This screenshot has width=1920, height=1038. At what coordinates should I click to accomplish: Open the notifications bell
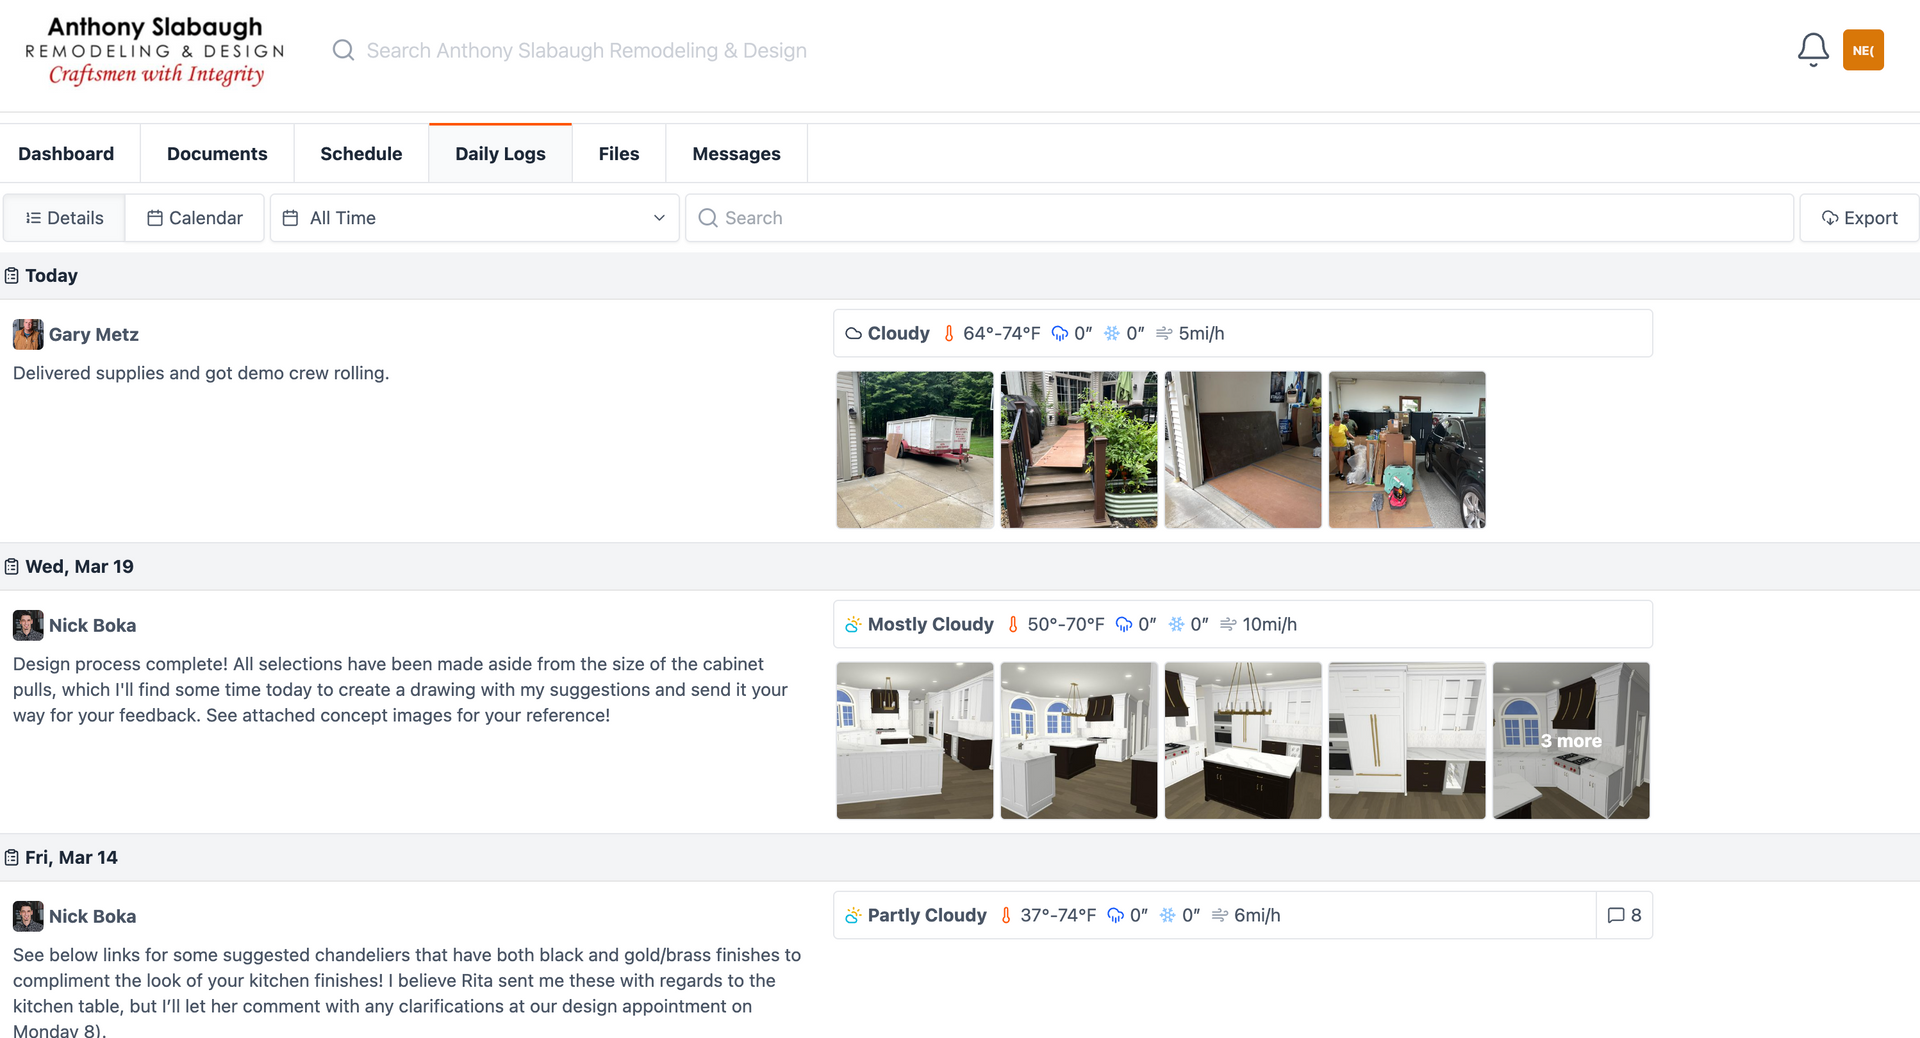1813,50
